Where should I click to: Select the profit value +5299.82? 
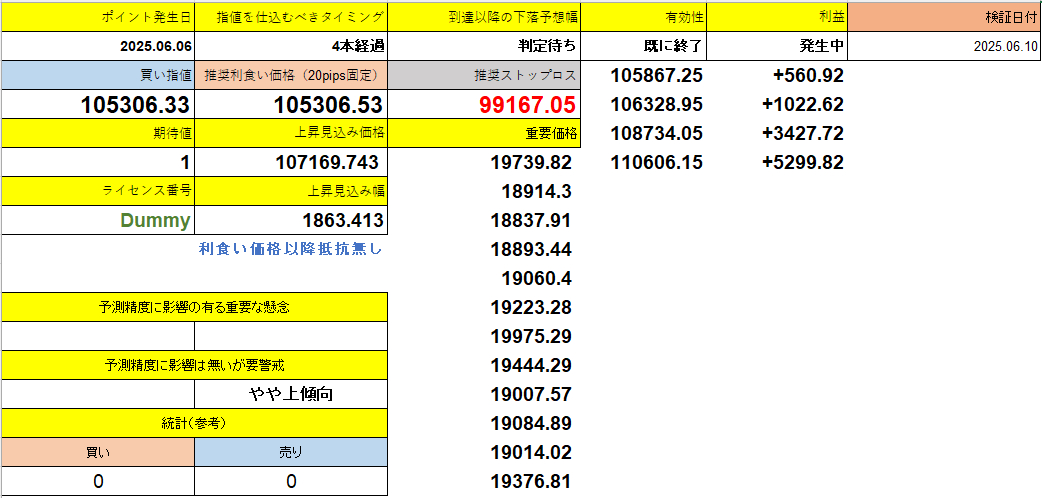(803, 162)
